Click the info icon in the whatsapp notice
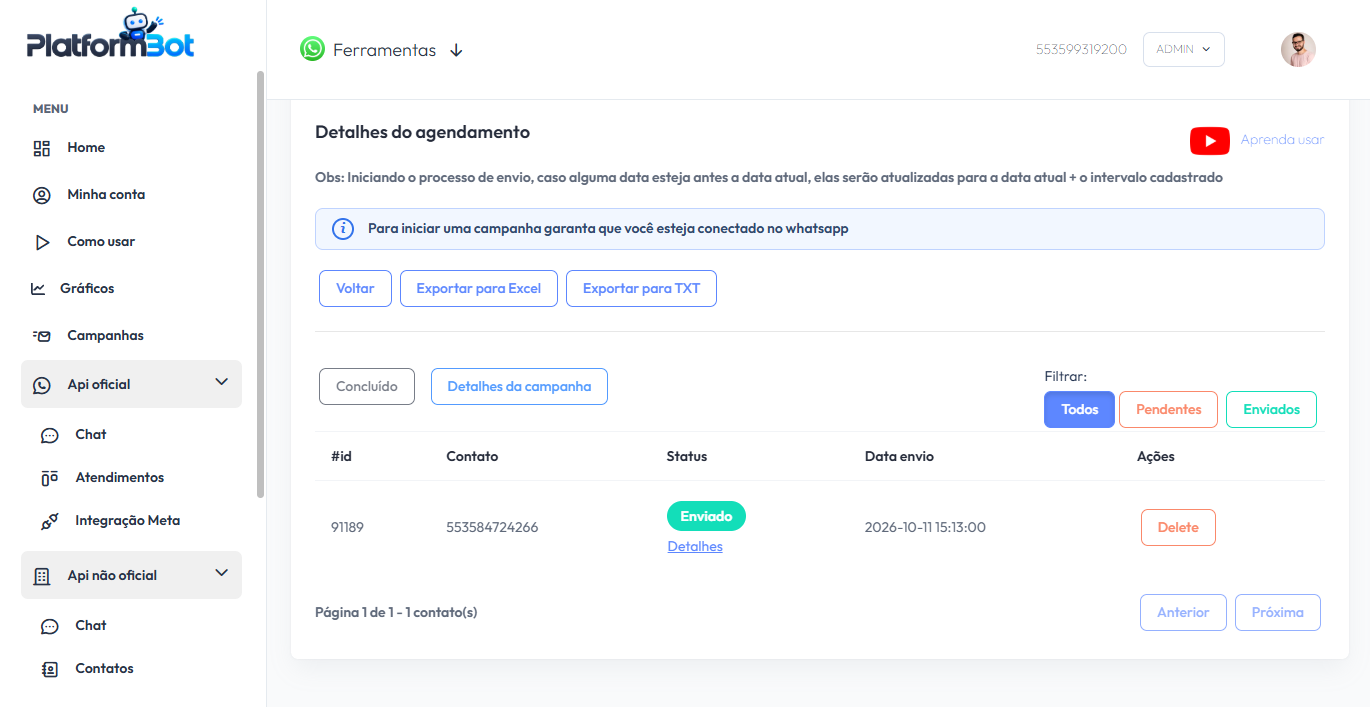The width and height of the screenshot is (1370, 707). pos(342,229)
